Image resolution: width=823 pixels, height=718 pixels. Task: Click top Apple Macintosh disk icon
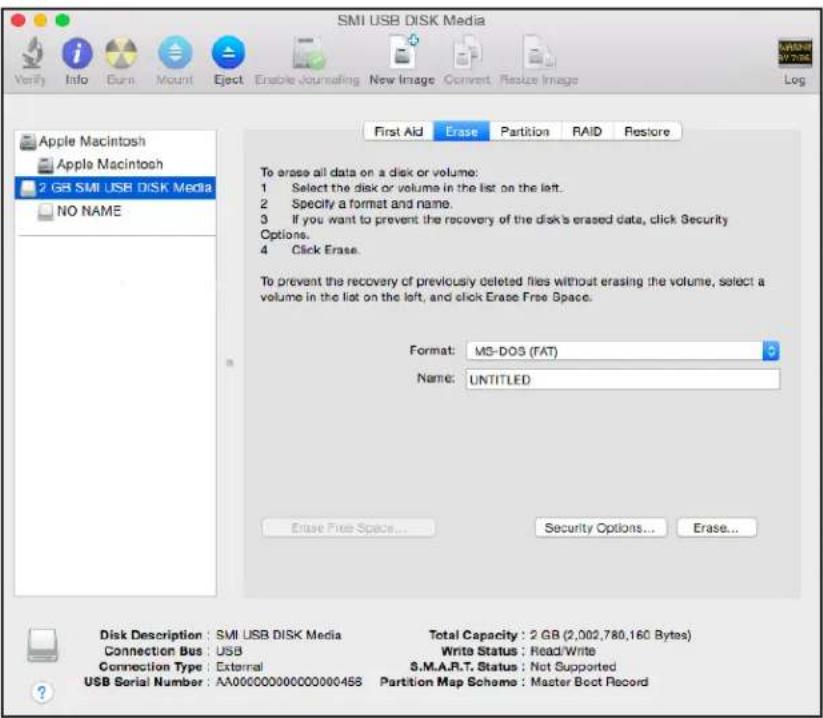point(27,142)
